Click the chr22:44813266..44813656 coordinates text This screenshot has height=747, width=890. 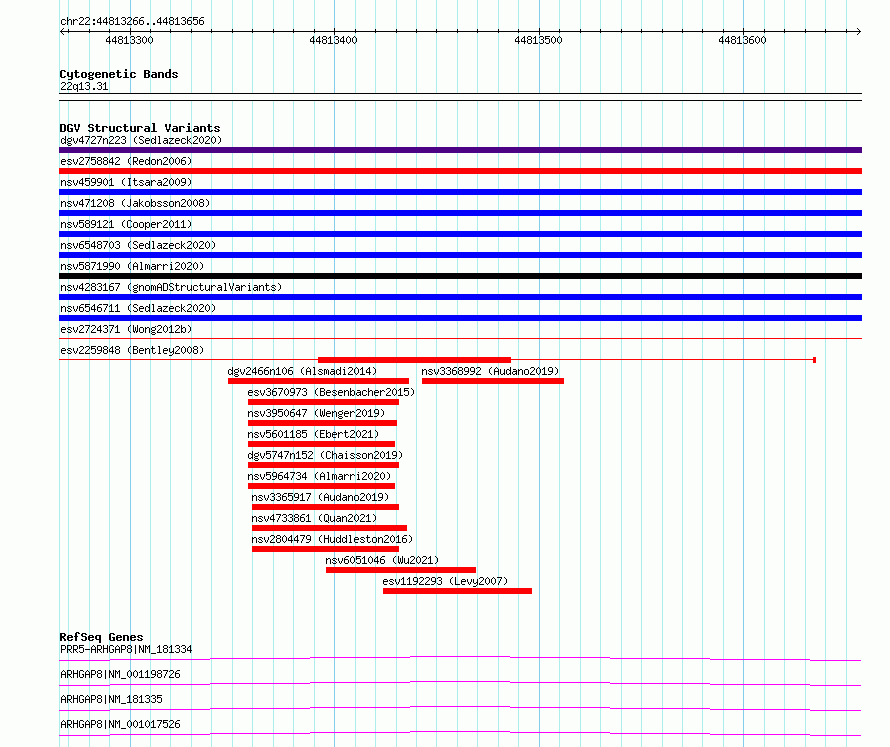coord(132,22)
